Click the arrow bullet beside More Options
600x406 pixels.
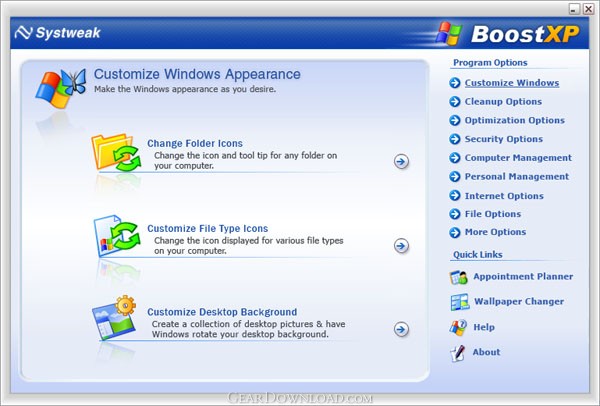455,232
